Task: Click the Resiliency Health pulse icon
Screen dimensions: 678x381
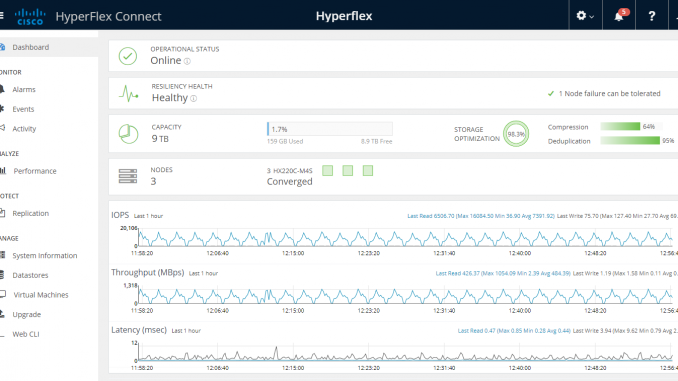Action: (x=128, y=93)
